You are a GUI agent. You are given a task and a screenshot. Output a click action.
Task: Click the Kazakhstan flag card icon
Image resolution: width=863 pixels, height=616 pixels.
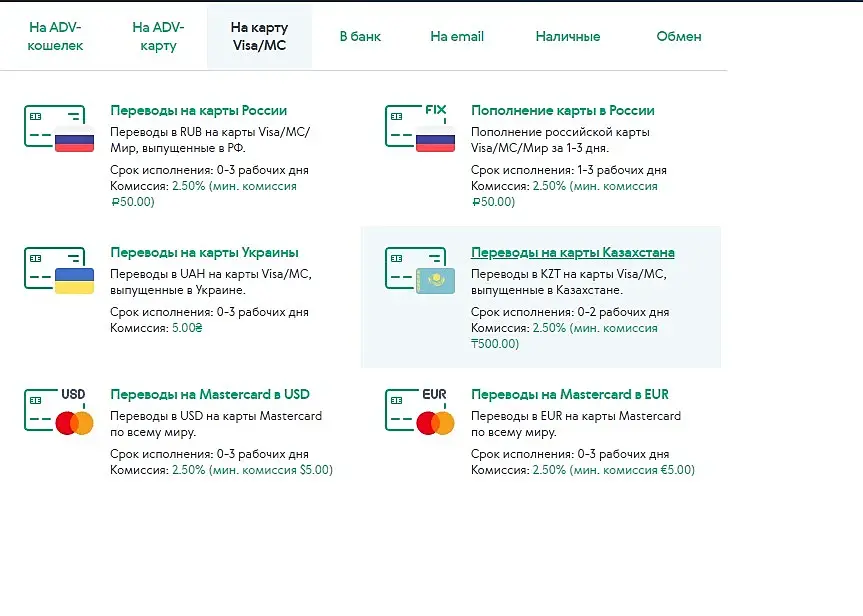420,270
